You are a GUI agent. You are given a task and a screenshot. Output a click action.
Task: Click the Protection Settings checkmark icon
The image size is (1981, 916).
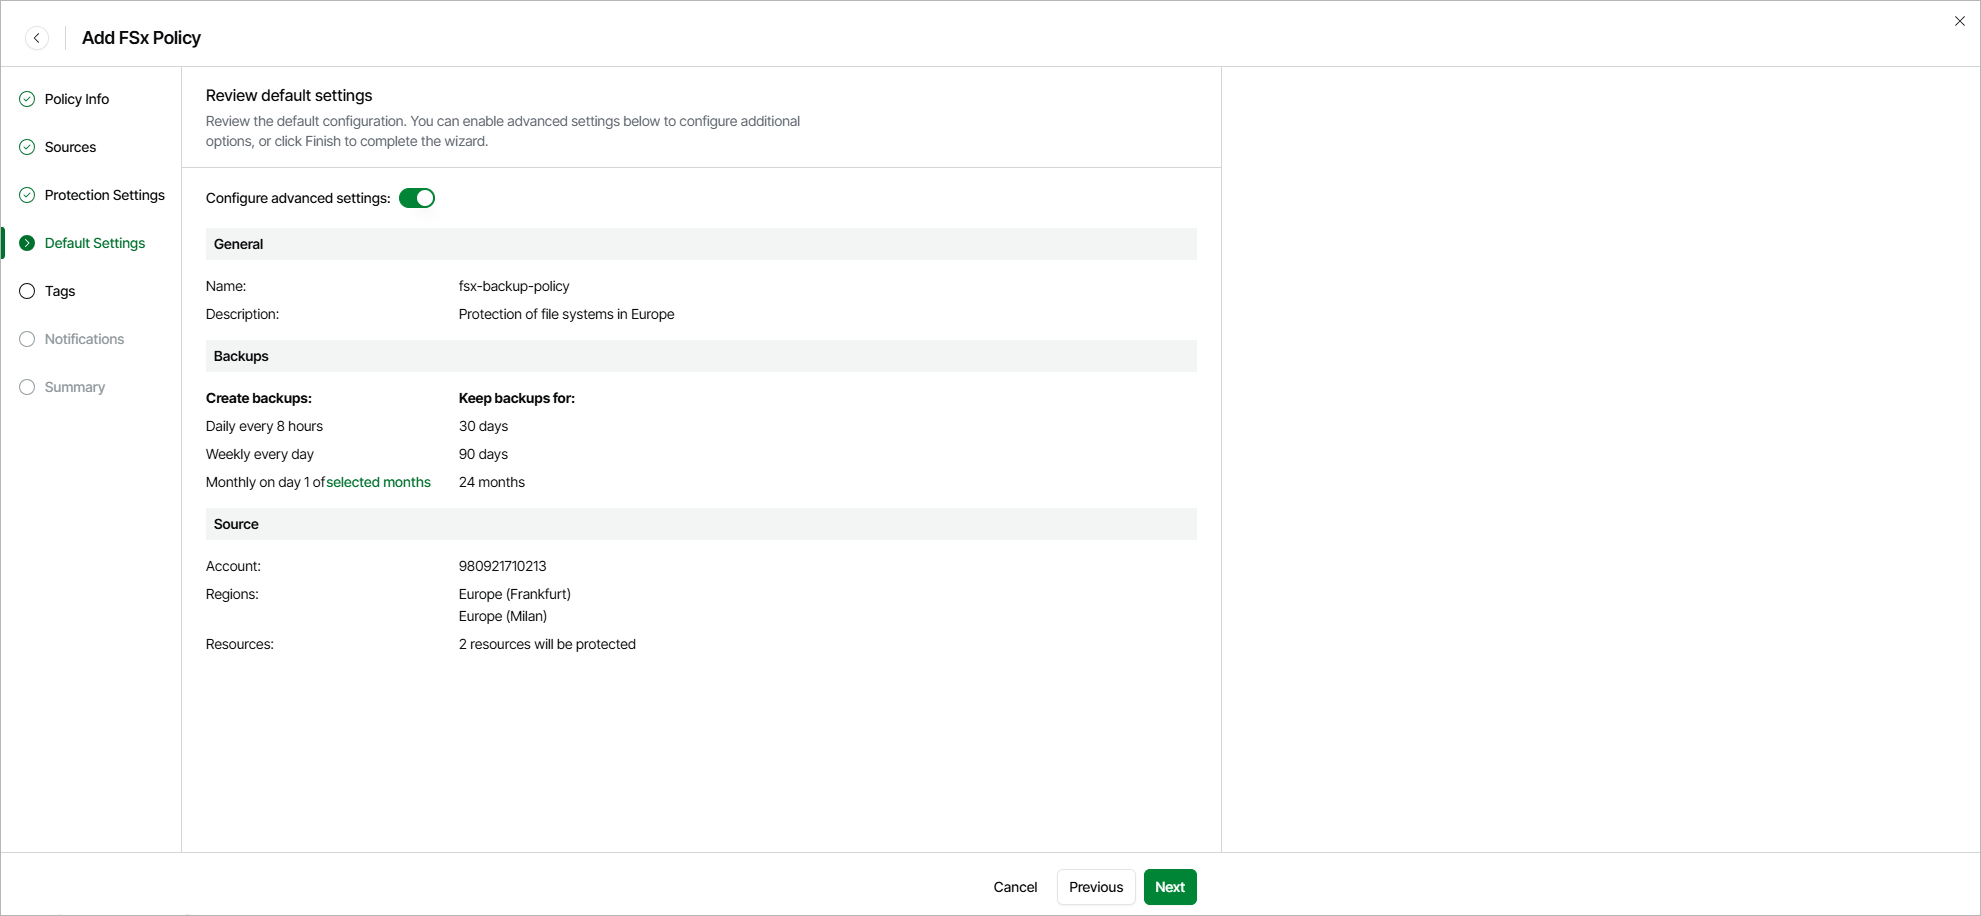coord(27,195)
